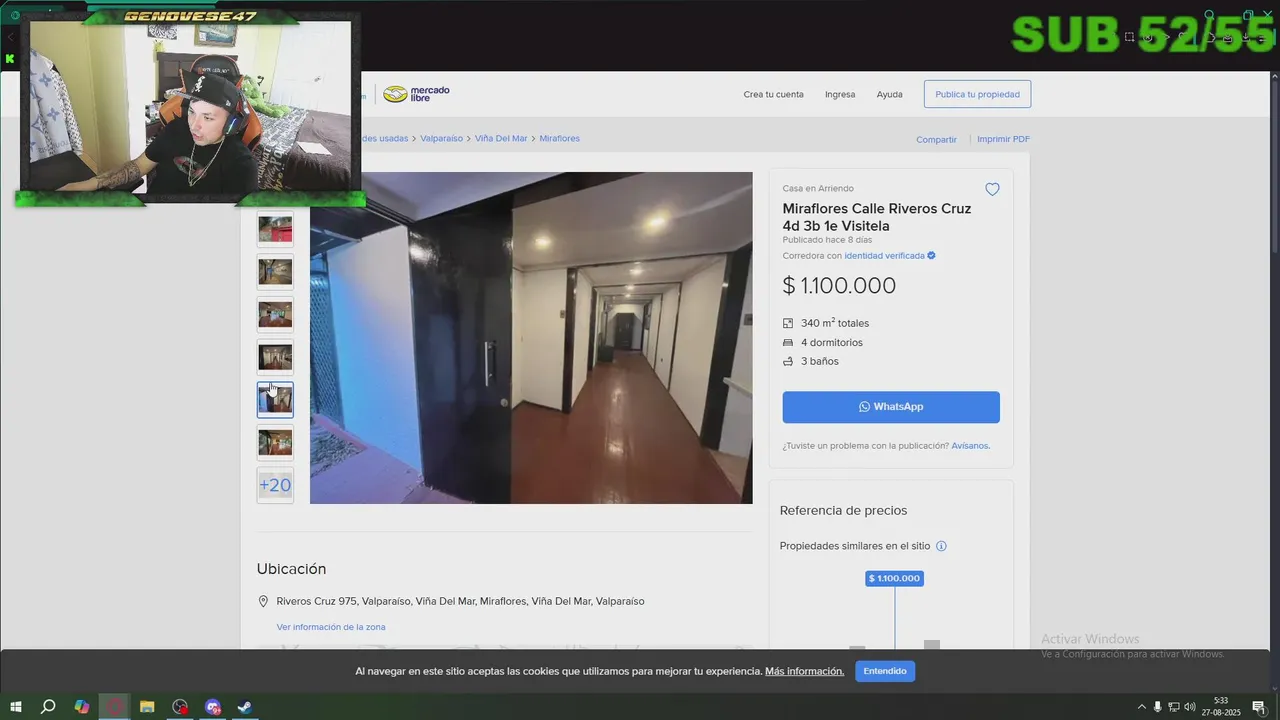Image resolution: width=1280 pixels, height=720 pixels.
Task: Open info icon beside Propiedades similares
Action: coord(941,546)
